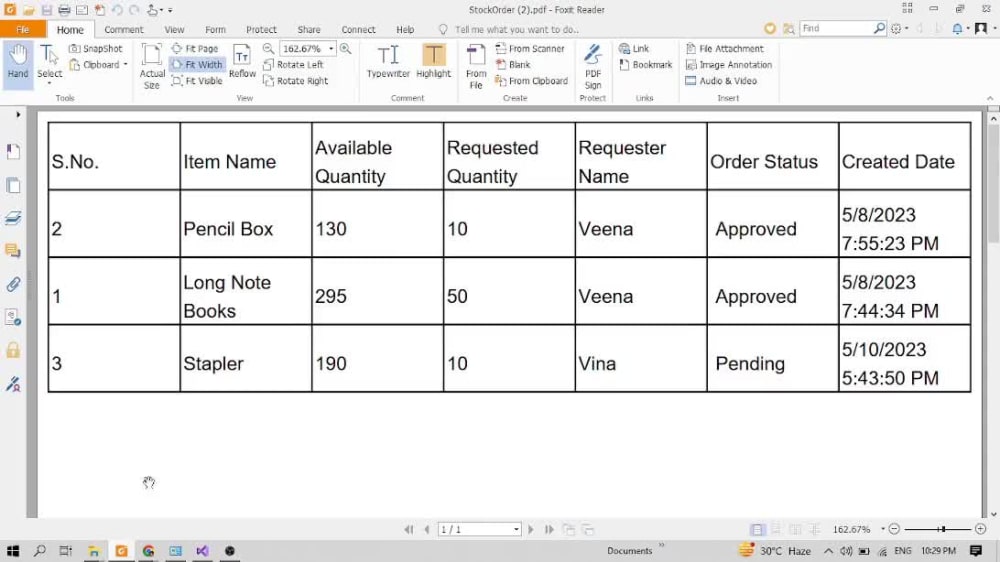Open the Security lock side panel

13,350
